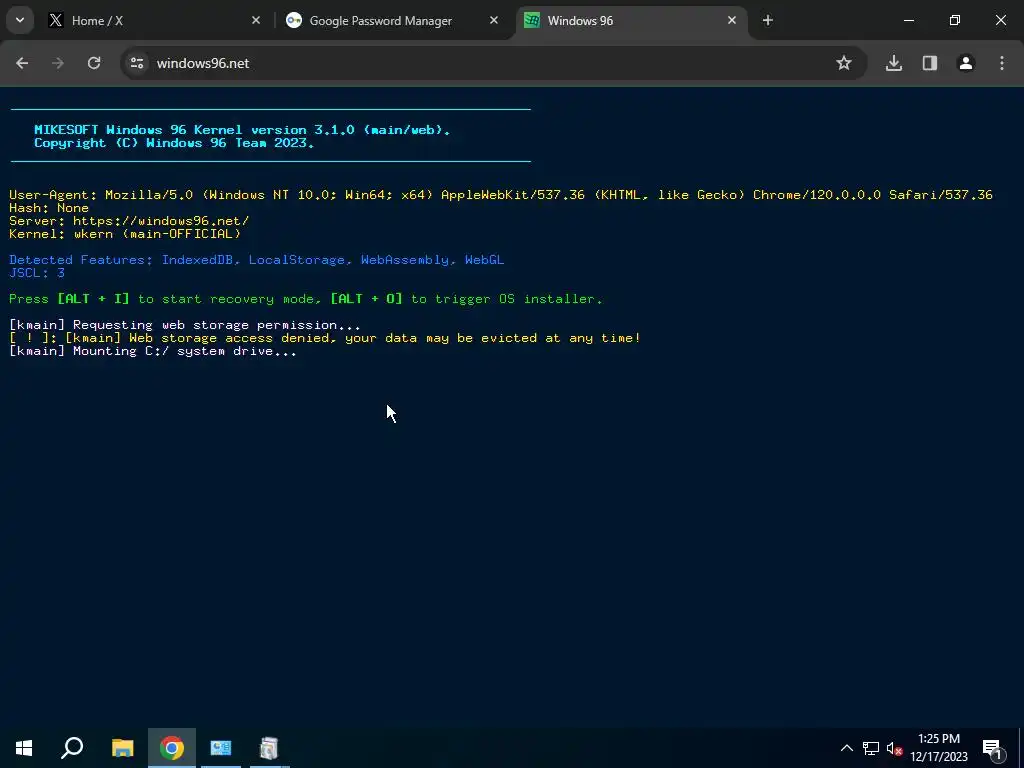Click the MIKESOFT Windows 96 Kernel version heading
The height and width of the screenshot is (768, 1024).
point(242,129)
